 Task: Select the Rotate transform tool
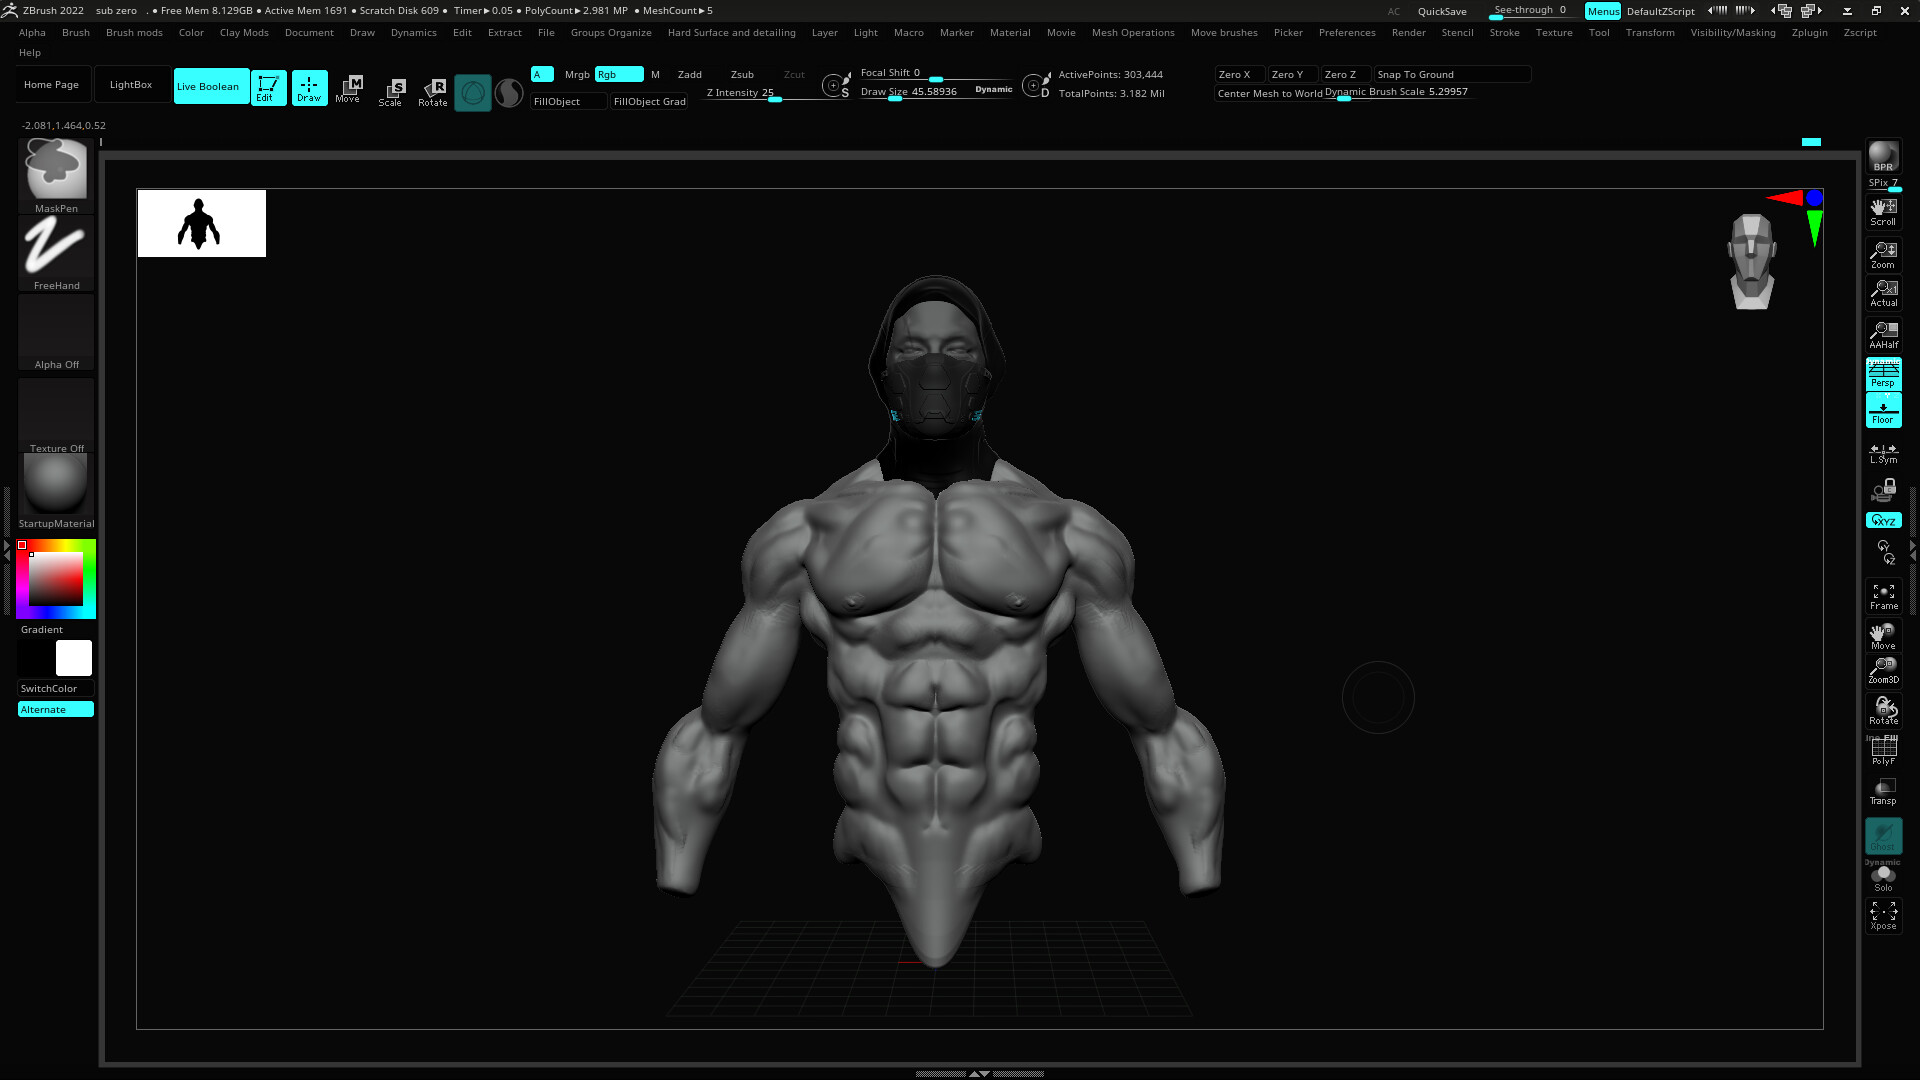[x=433, y=91]
